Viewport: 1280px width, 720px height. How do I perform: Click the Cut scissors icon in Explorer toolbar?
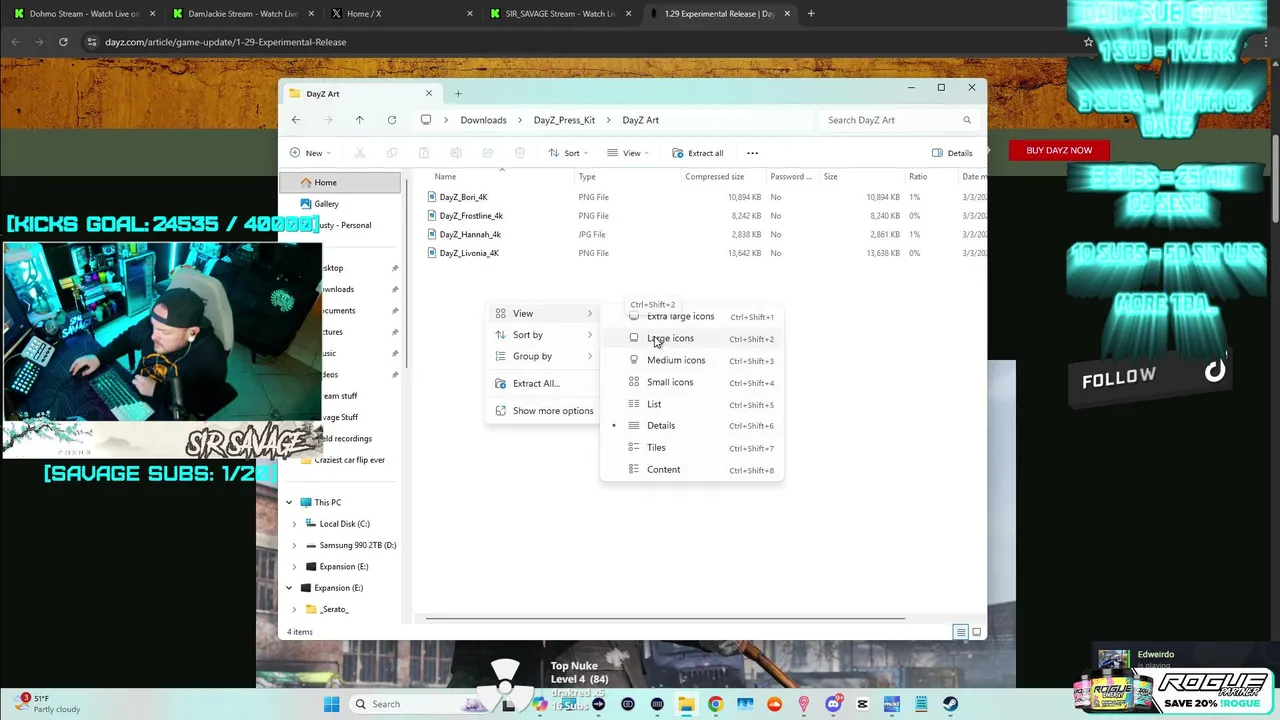(360, 153)
